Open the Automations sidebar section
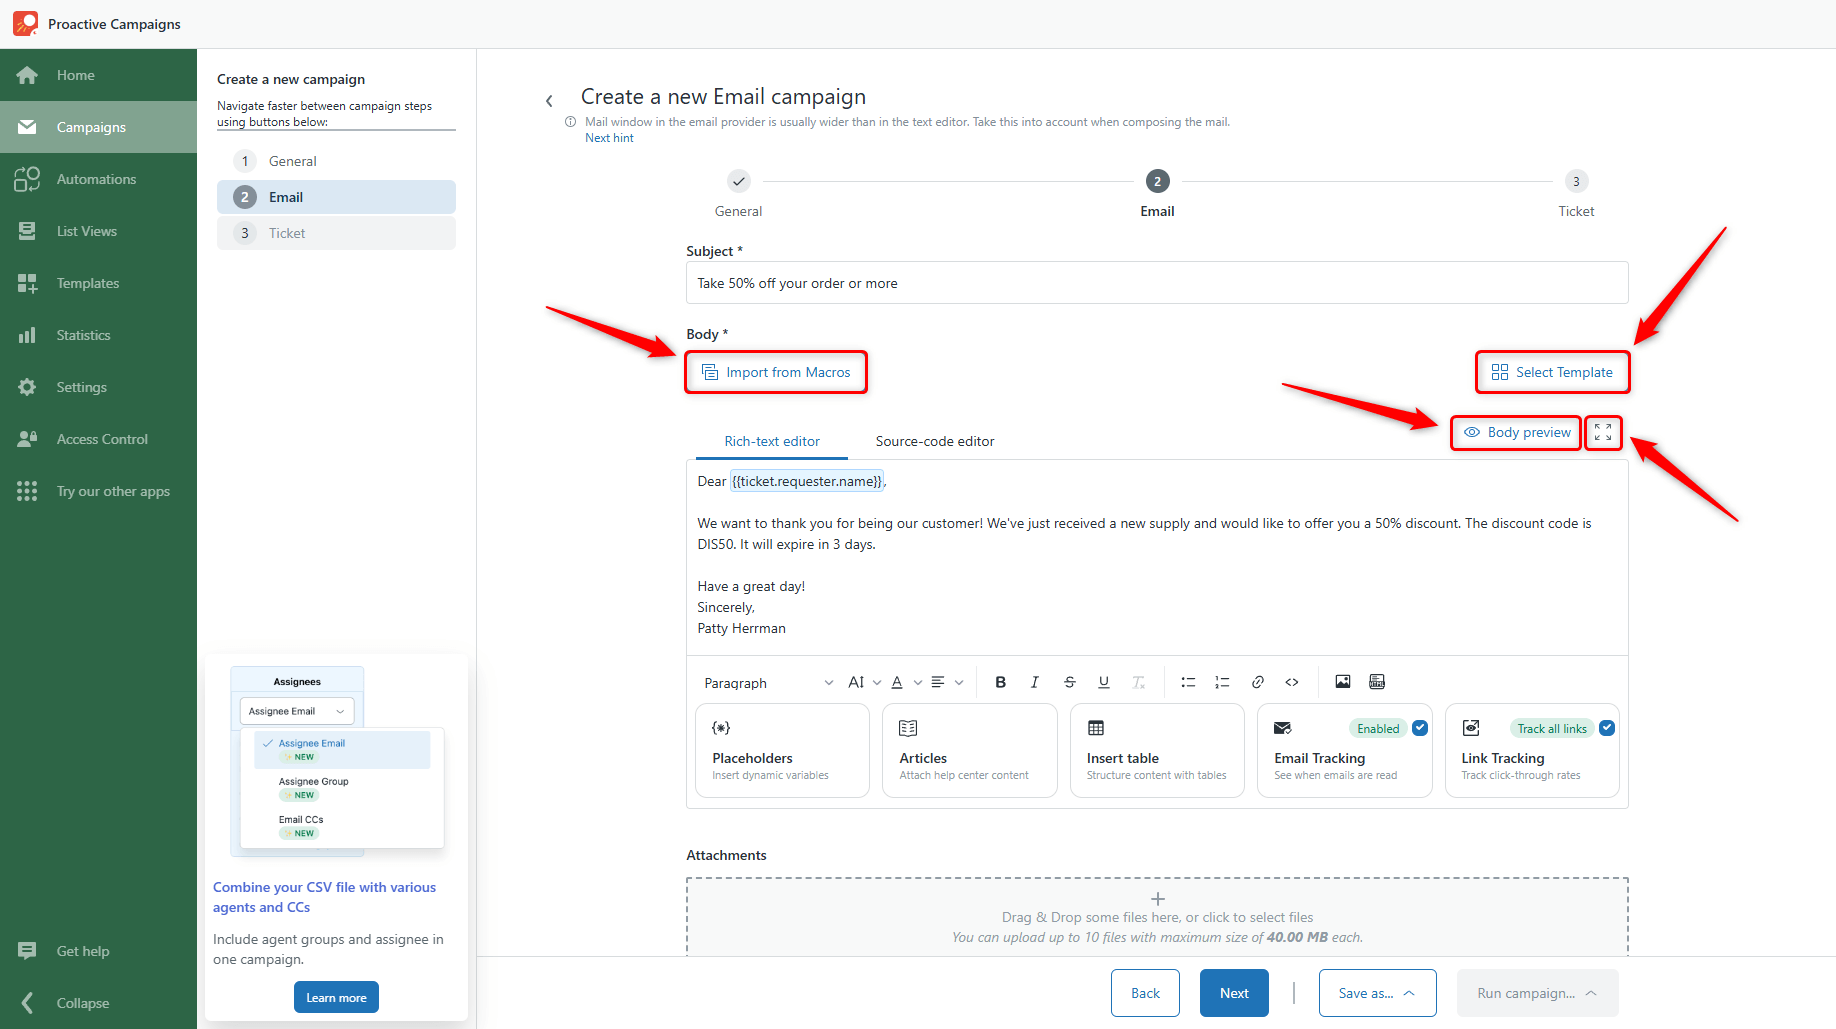Image resolution: width=1836 pixels, height=1029 pixels. tap(98, 179)
